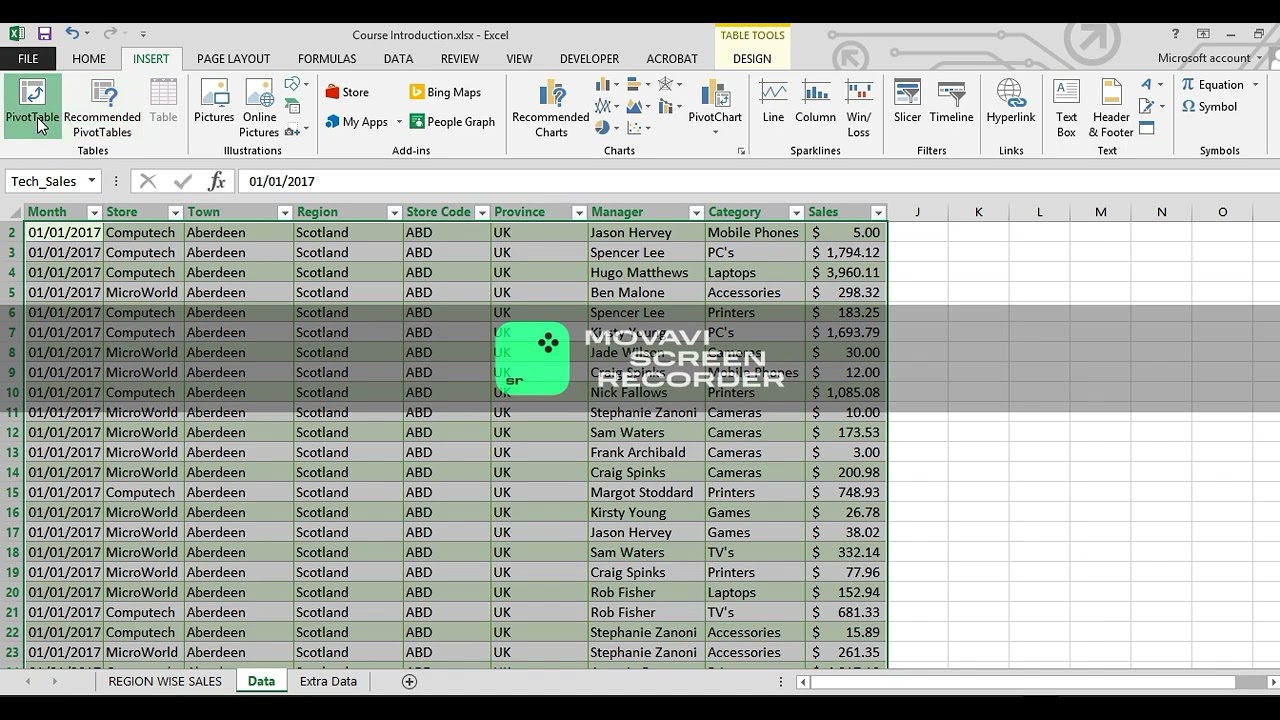Screen dimensions: 1280x720
Task: Open the Store column filter dropdown
Action: (175, 213)
